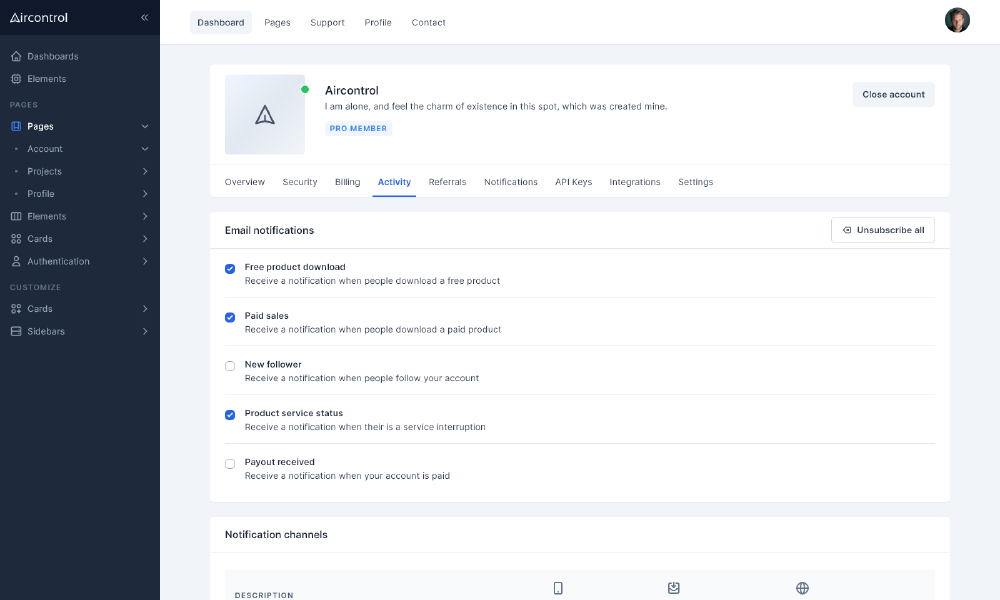Uncheck the Free product download notification
Viewport: 1000px width, 600px height.
[230, 269]
